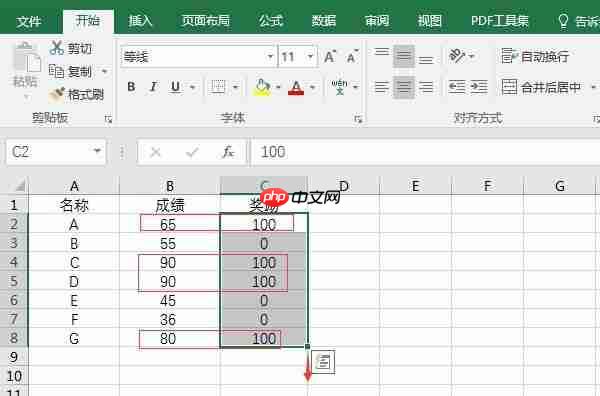Click the Paste icon
This screenshot has height=396, width=600.
tap(27, 57)
